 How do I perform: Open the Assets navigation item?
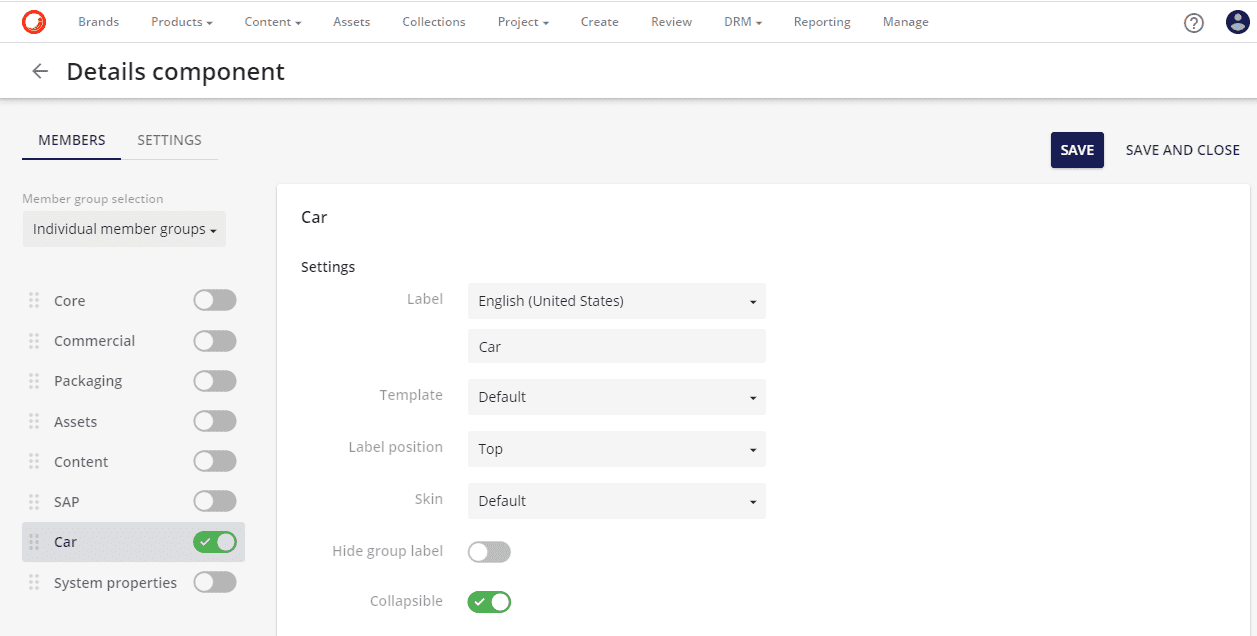coord(352,22)
